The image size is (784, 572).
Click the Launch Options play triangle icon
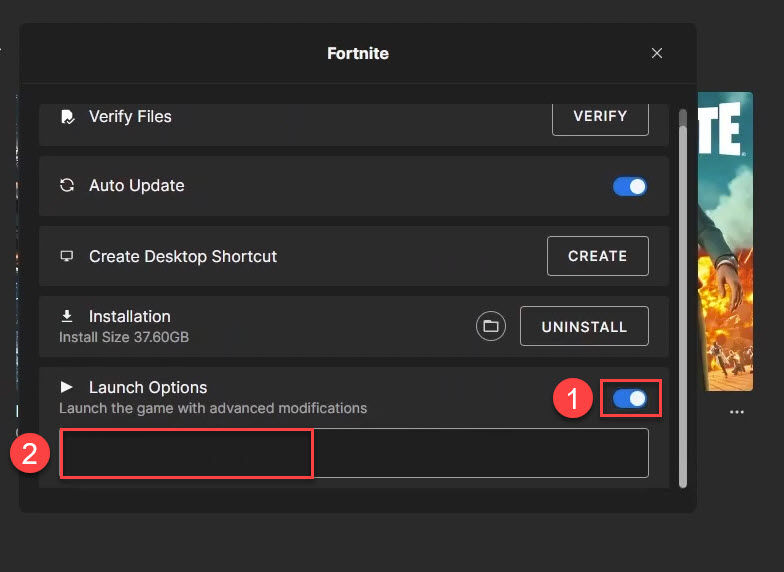[x=67, y=387]
